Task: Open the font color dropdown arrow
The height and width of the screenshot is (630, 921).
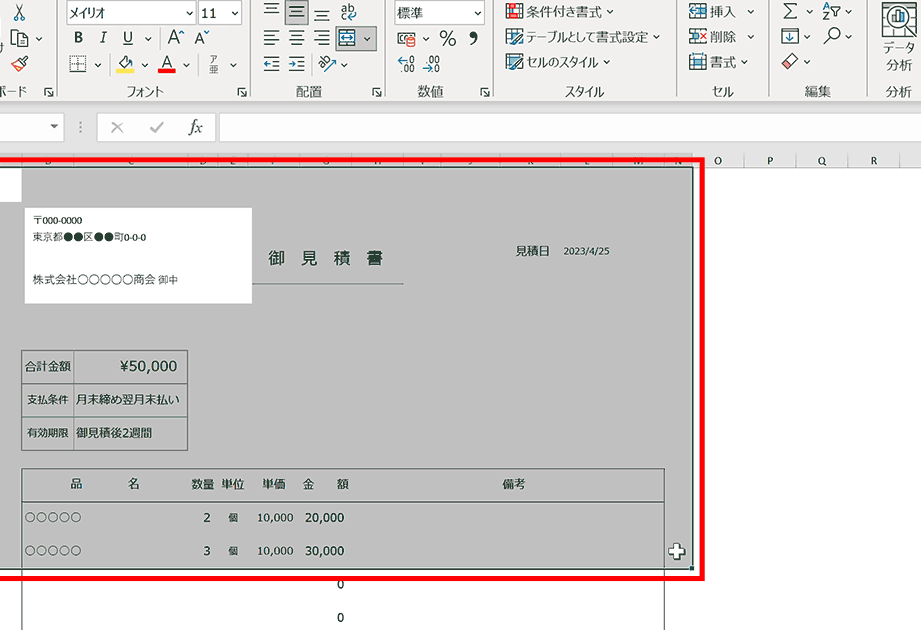Action: click(186, 65)
